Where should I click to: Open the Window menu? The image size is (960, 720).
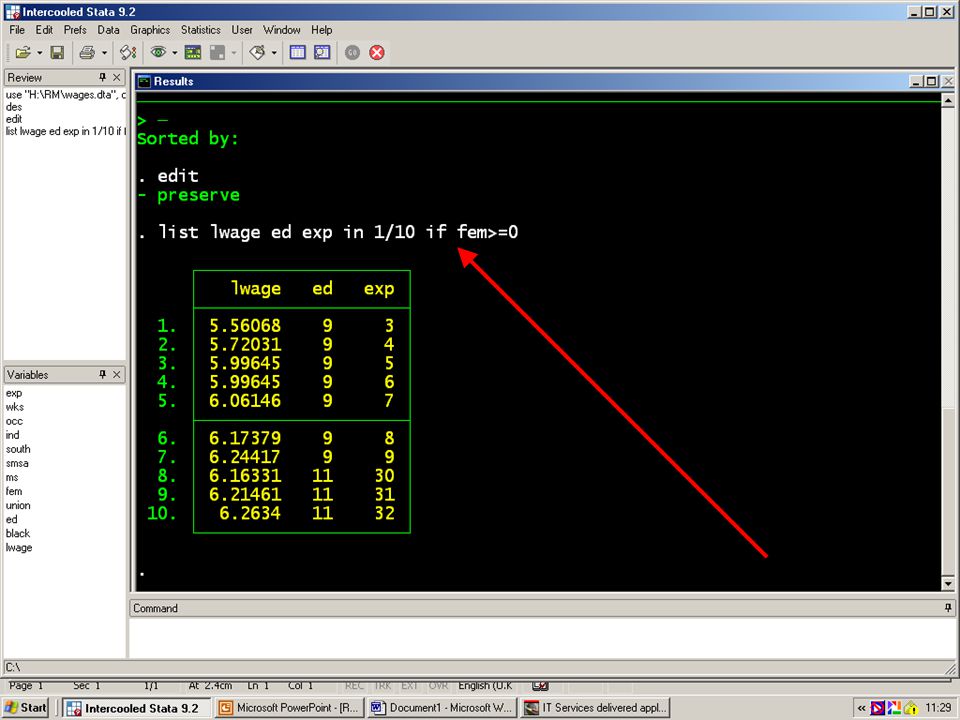282,30
